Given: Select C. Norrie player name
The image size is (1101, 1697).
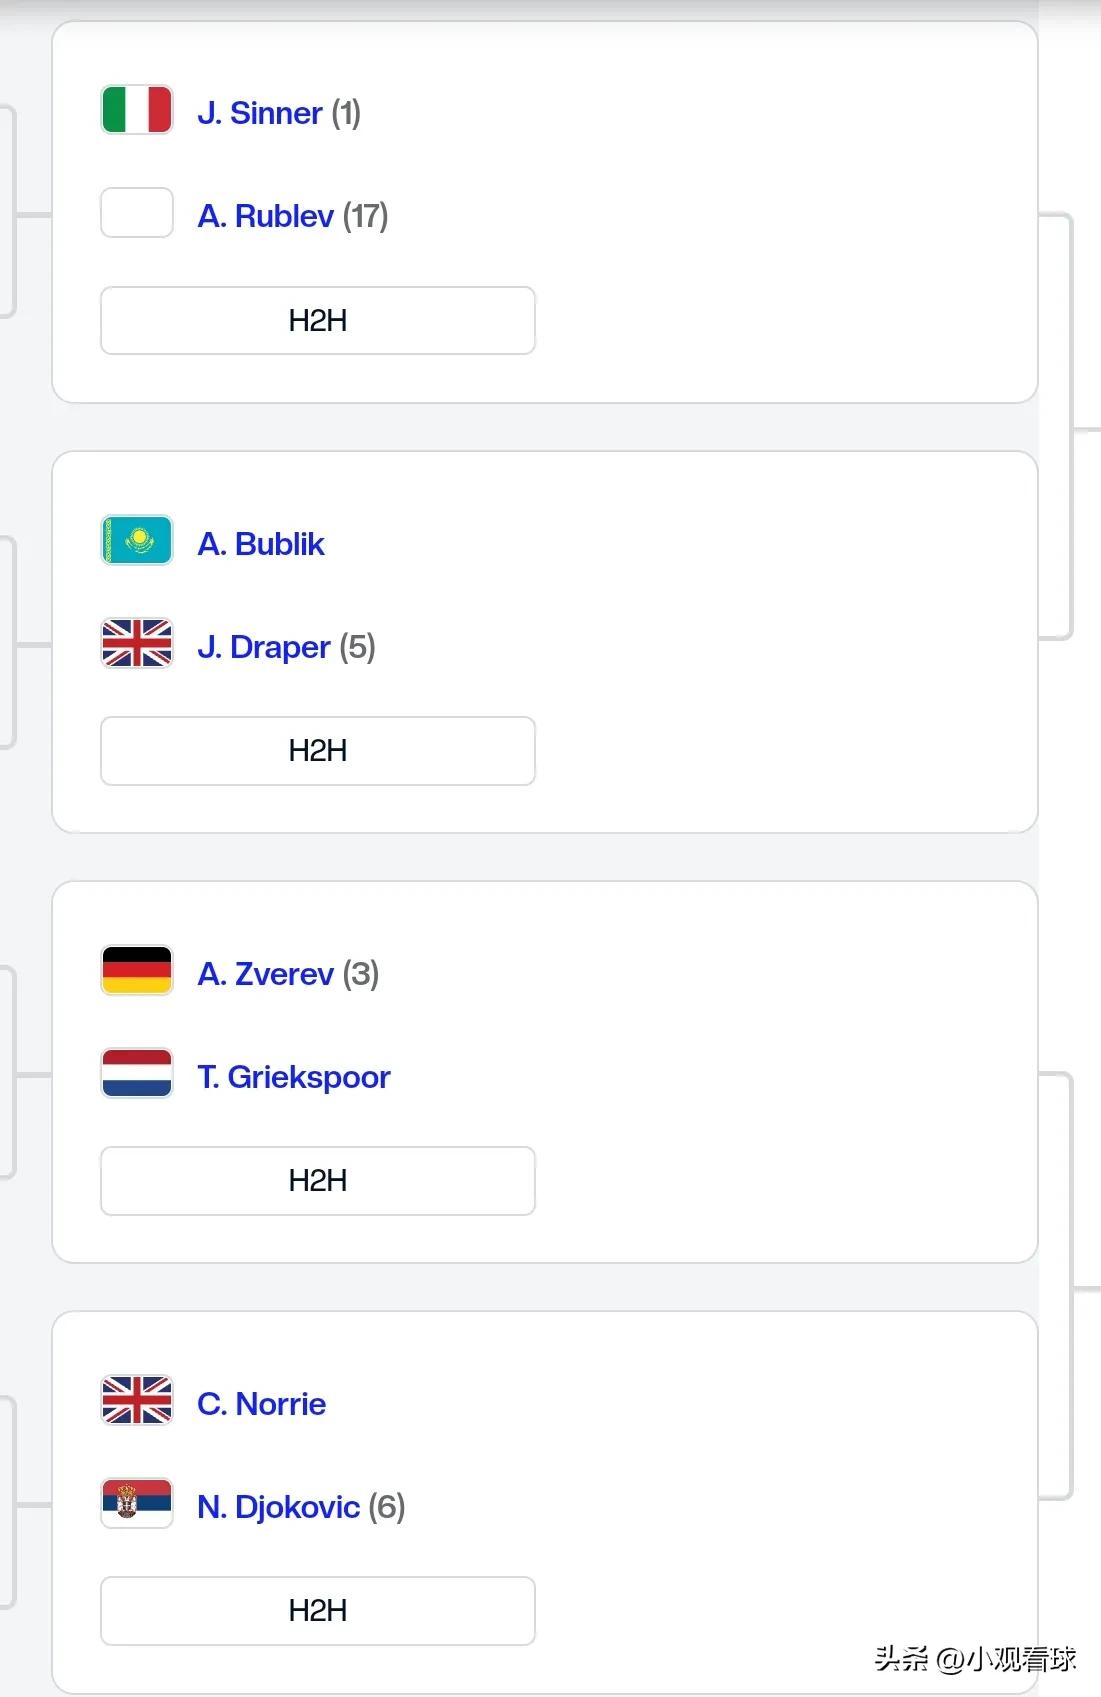Looking at the screenshot, I should [x=262, y=1404].
